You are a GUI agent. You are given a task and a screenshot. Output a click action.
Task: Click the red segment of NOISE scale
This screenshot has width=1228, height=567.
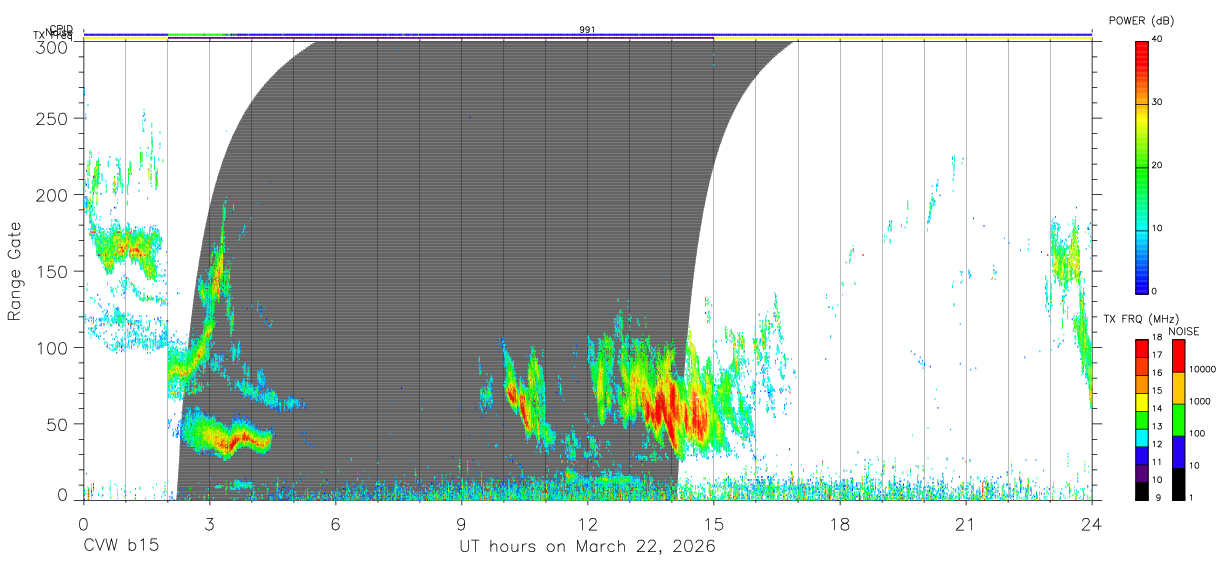(x=1177, y=355)
